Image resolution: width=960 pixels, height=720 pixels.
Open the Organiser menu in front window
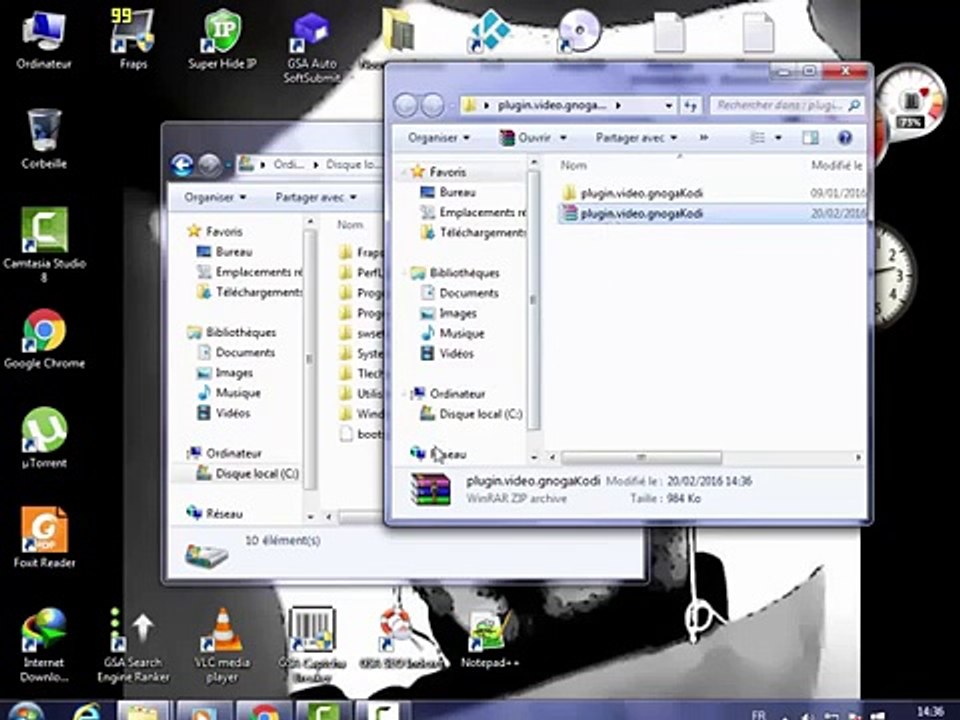tap(439, 138)
